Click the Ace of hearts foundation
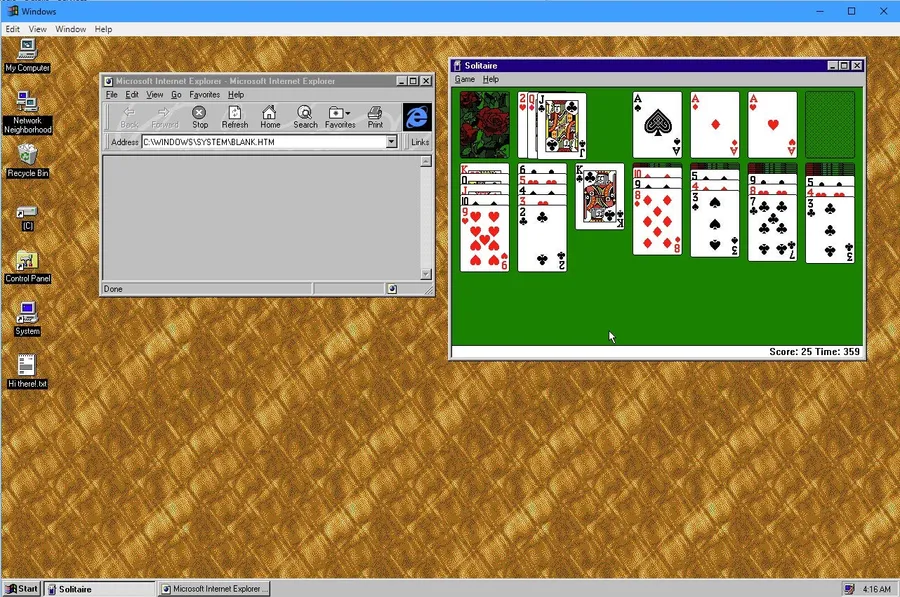The width and height of the screenshot is (900, 597). [773, 125]
